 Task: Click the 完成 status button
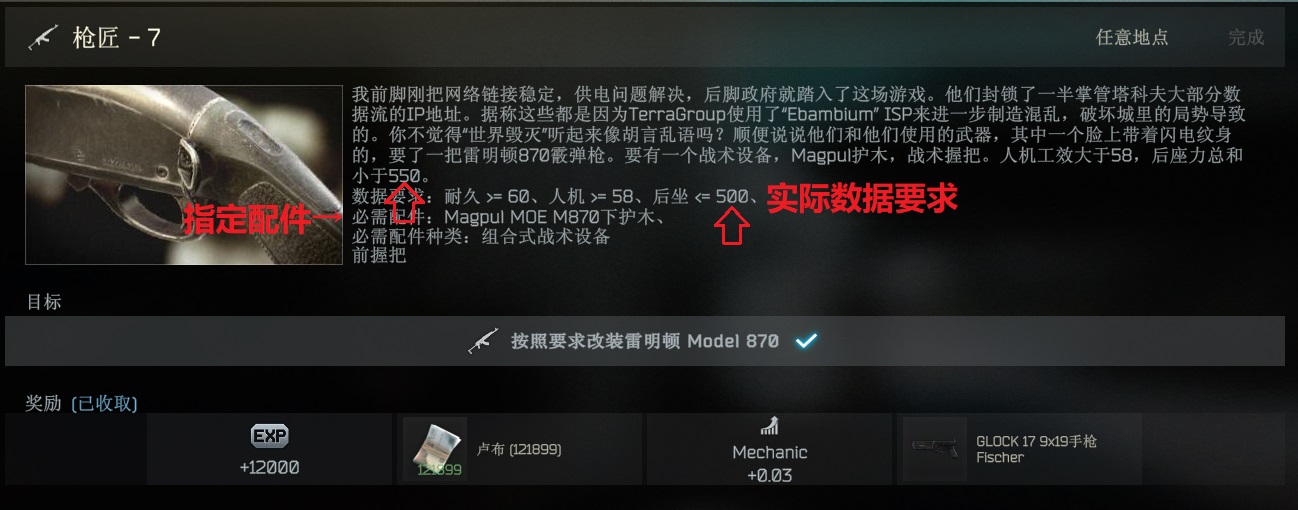click(x=1246, y=38)
